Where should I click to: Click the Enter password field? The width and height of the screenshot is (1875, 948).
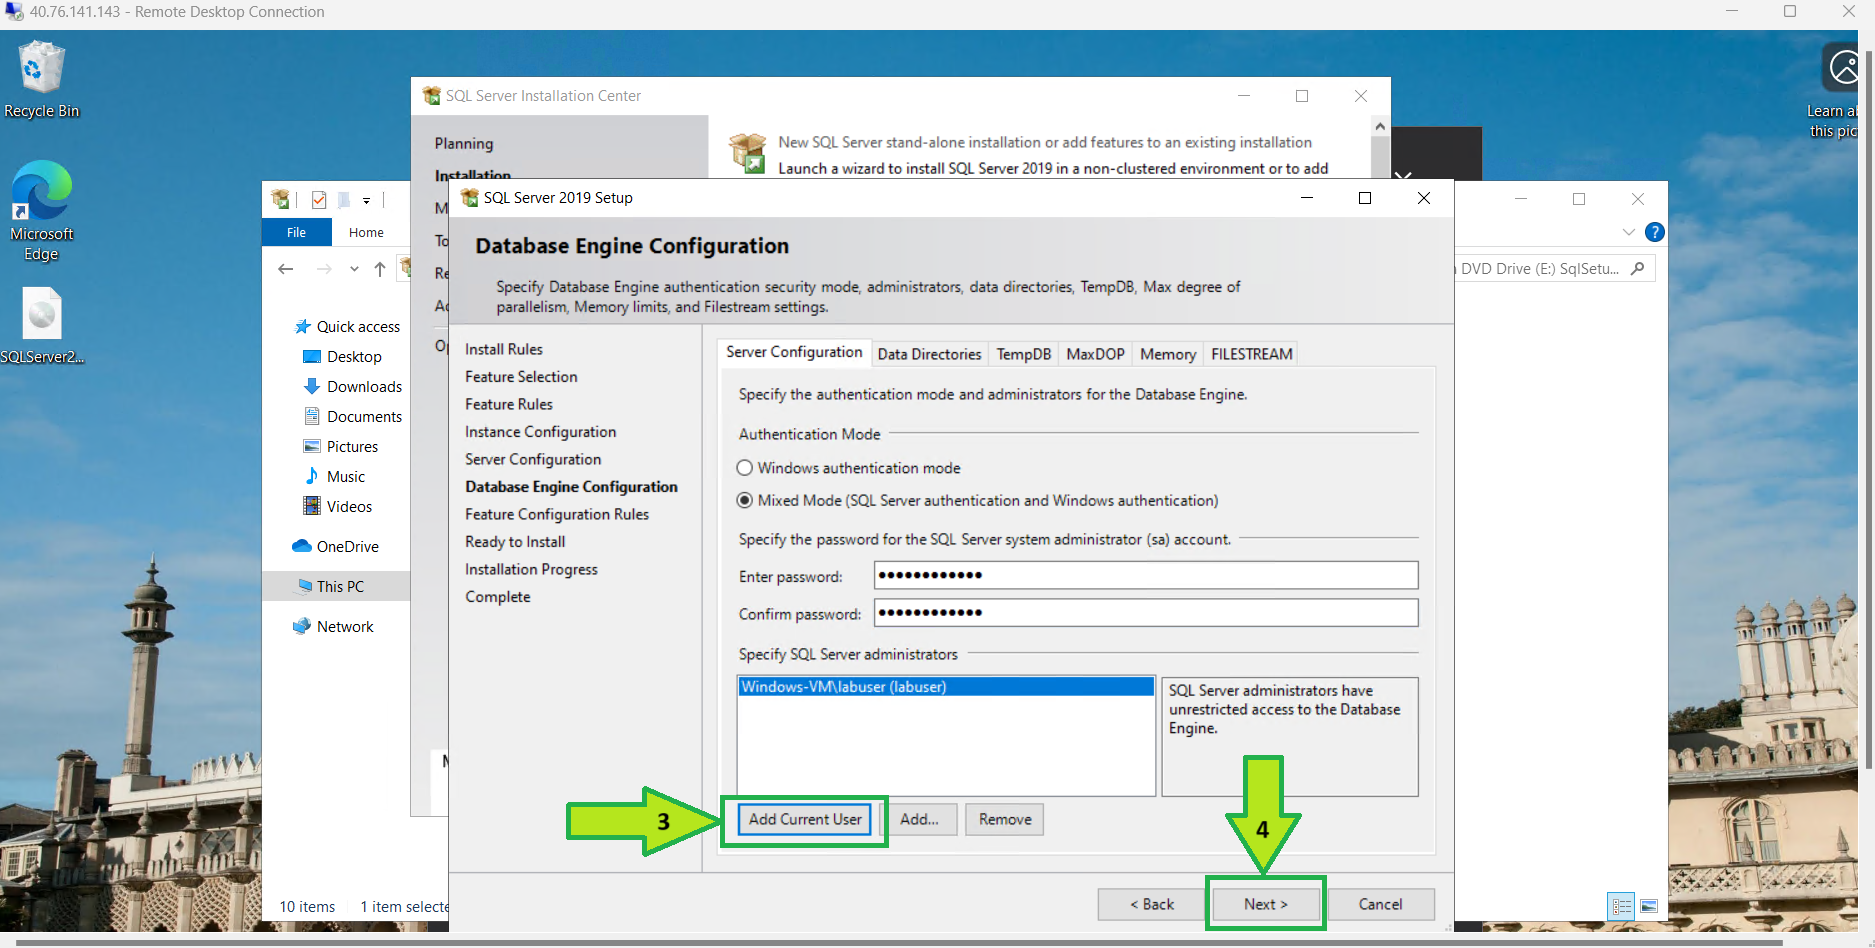click(1146, 575)
